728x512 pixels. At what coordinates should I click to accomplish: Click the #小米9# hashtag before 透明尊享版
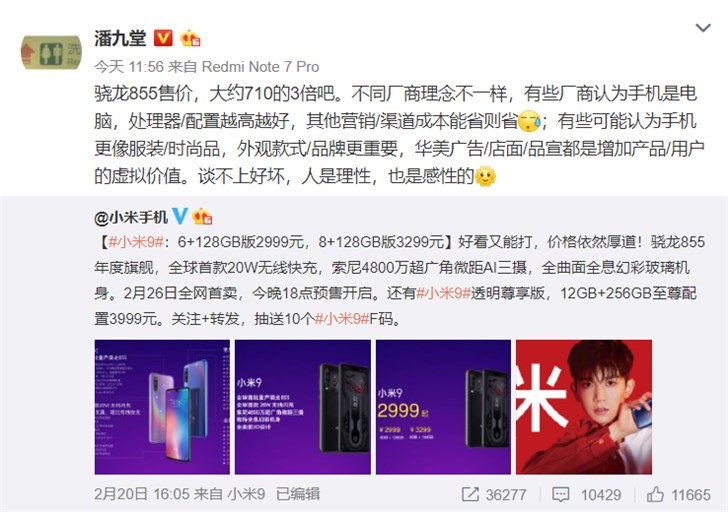443,293
